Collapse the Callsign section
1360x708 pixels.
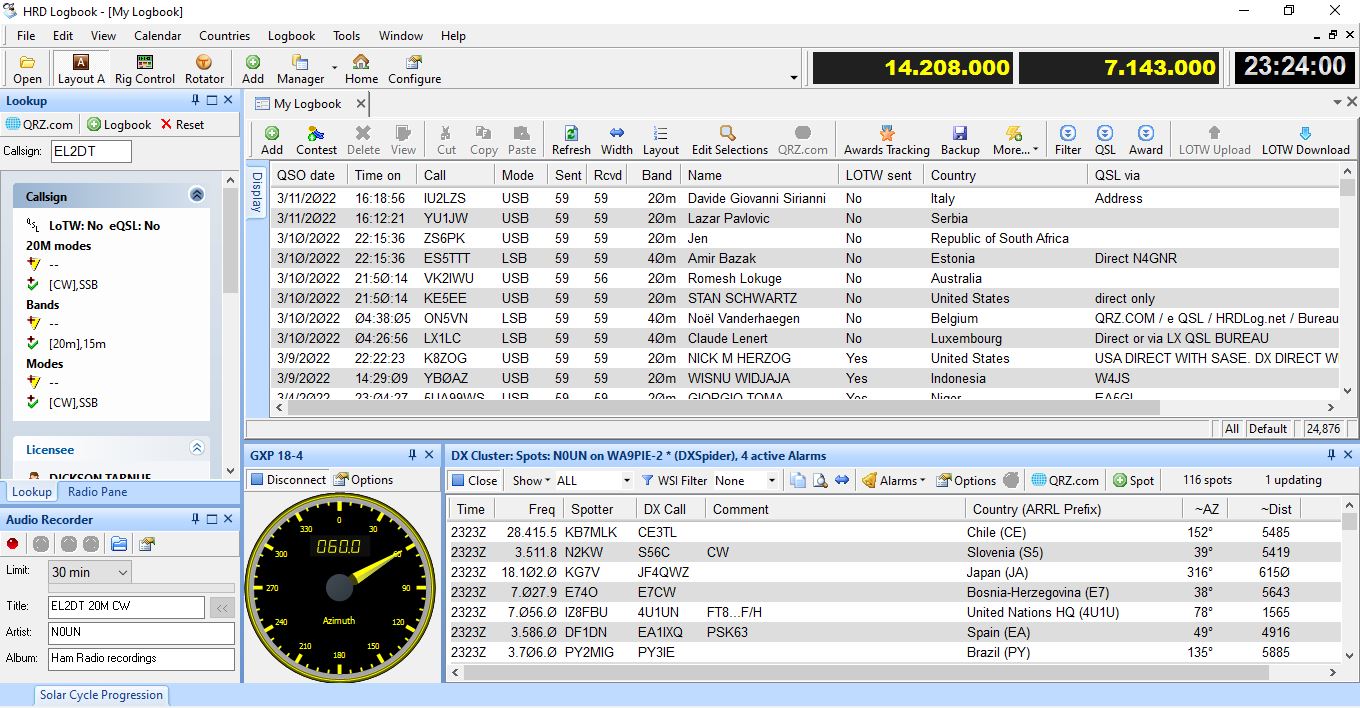click(197, 196)
